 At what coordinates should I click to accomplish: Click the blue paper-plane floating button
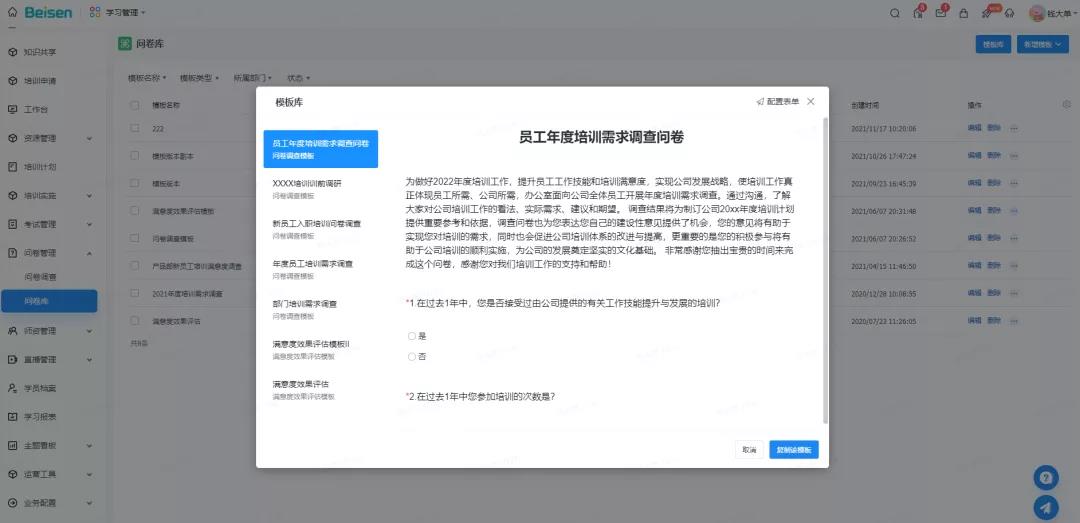click(x=1046, y=508)
